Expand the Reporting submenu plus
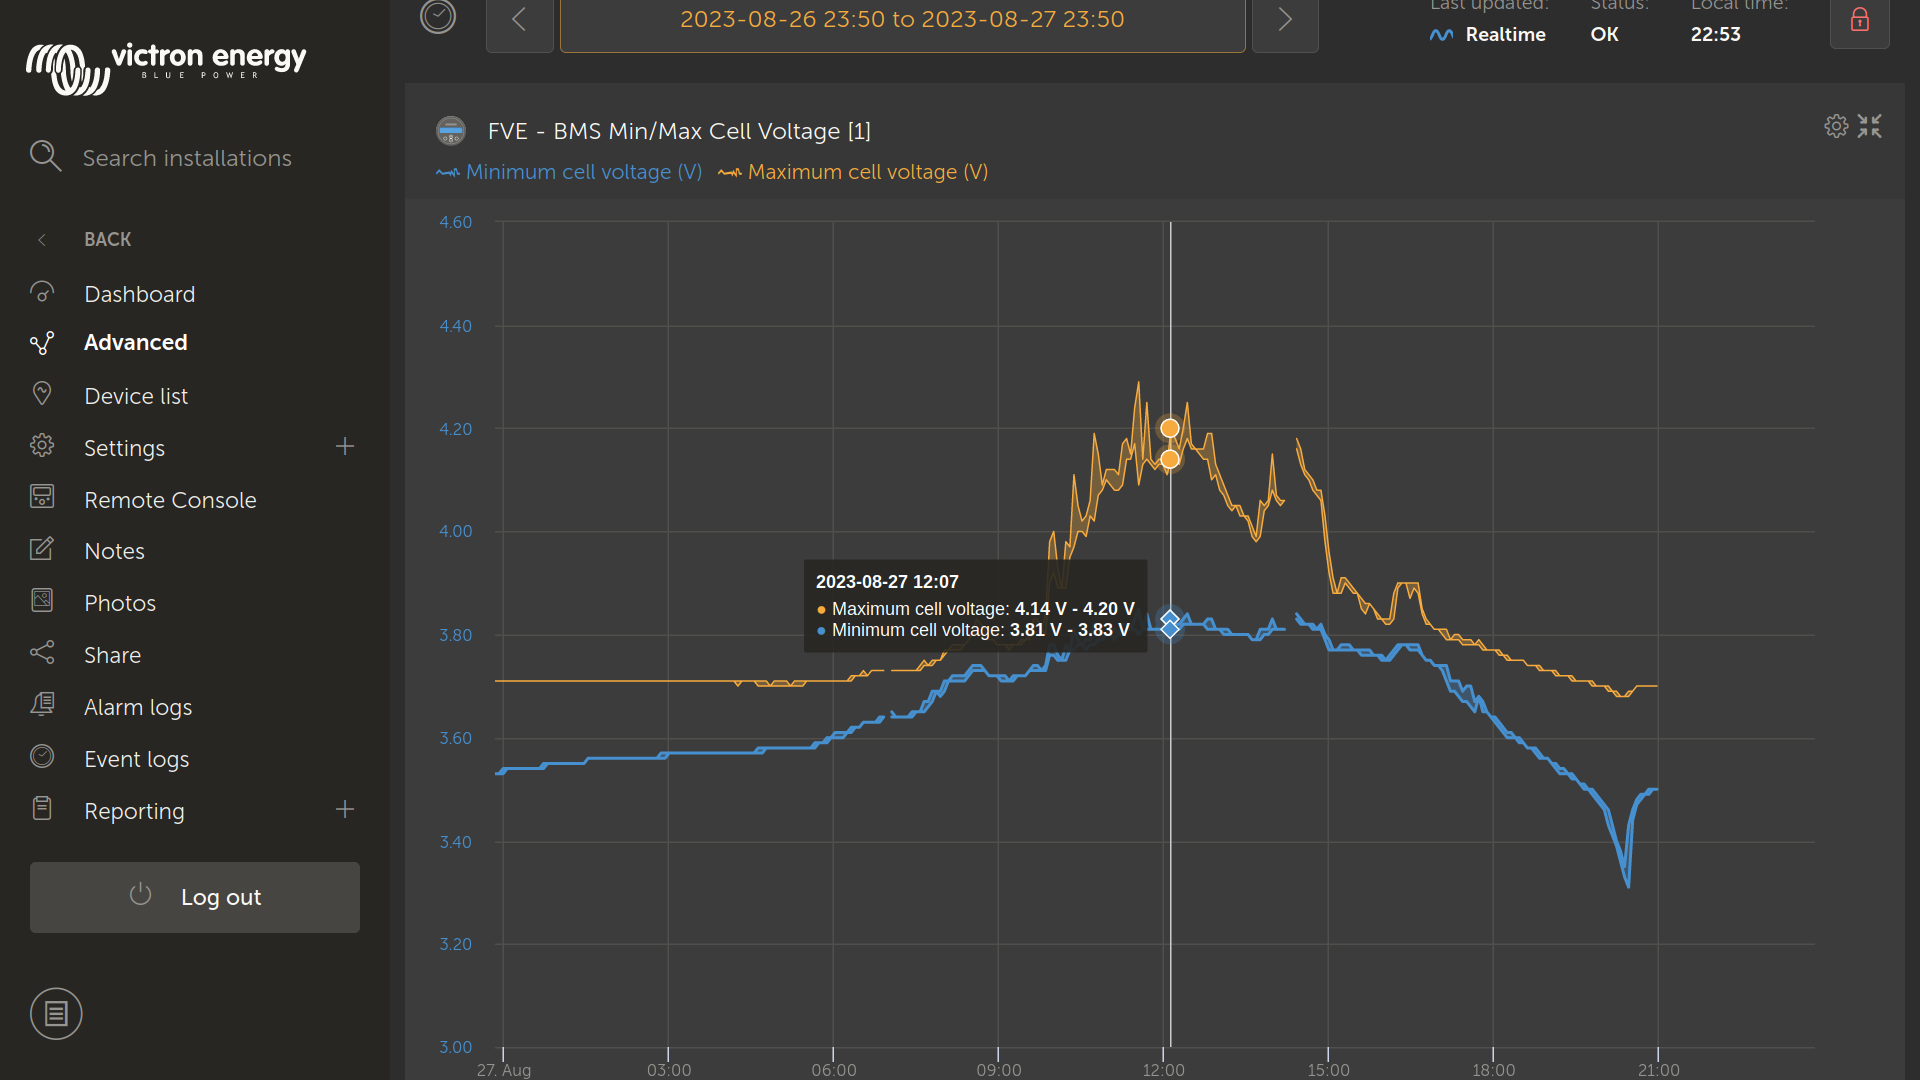The height and width of the screenshot is (1080, 1920). point(345,810)
